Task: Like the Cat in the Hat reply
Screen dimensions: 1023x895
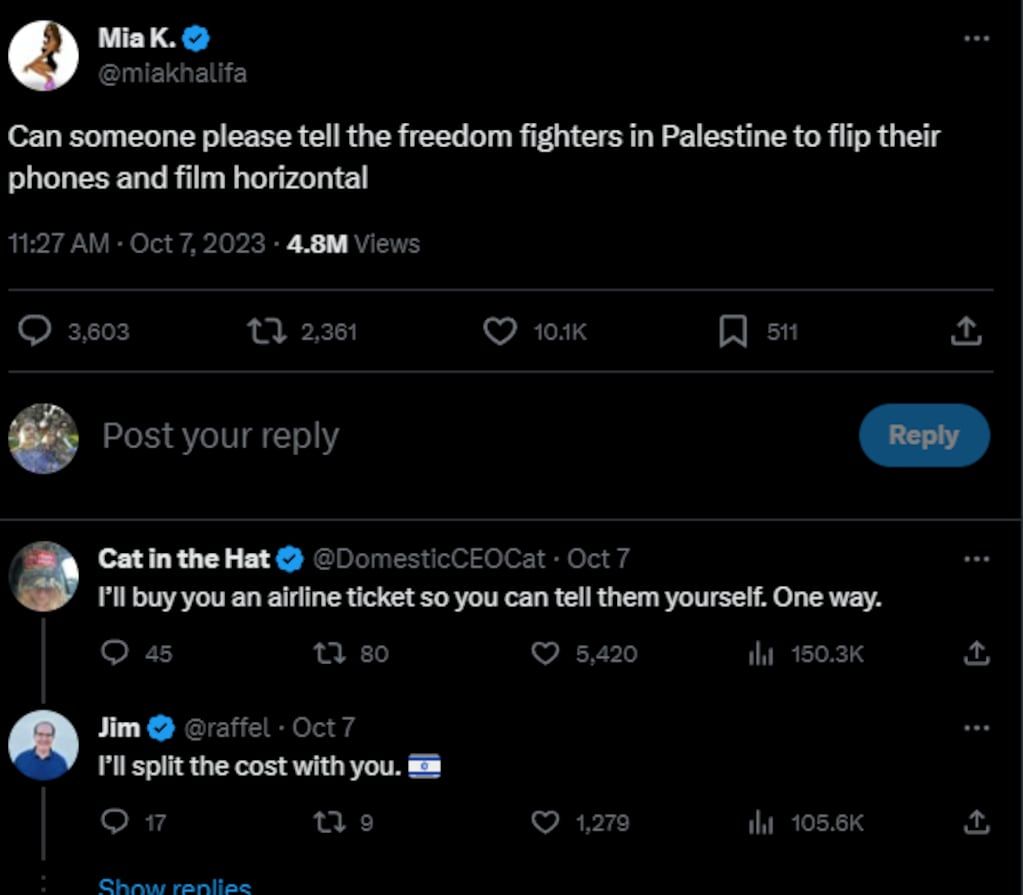Action: pyautogui.click(x=544, y=654)
